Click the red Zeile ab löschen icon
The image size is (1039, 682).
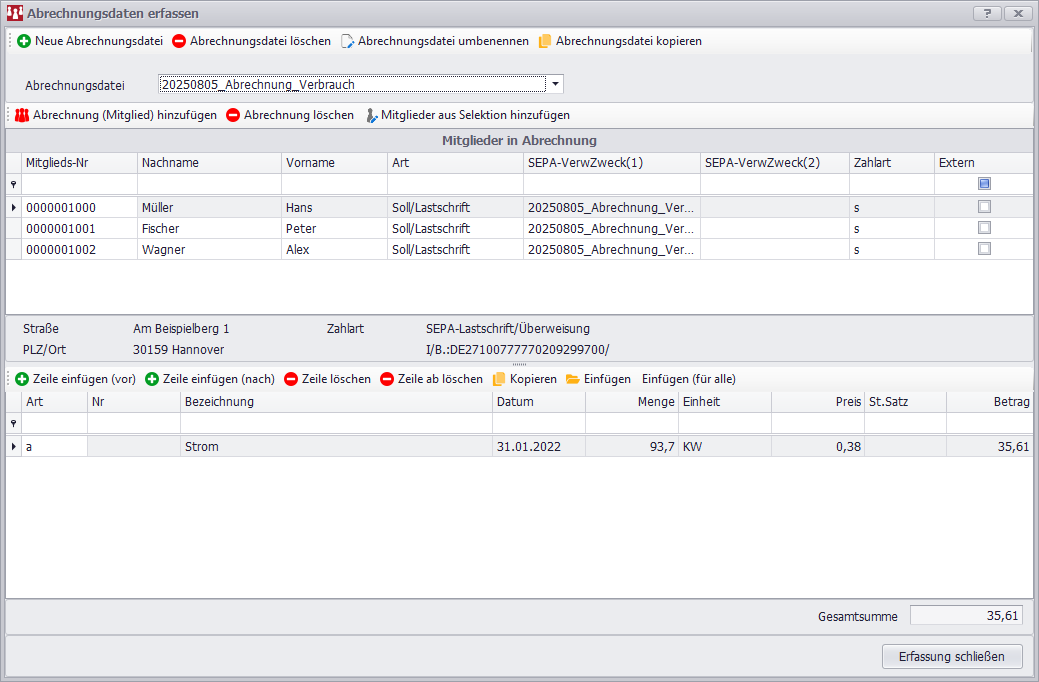[387, 379]
